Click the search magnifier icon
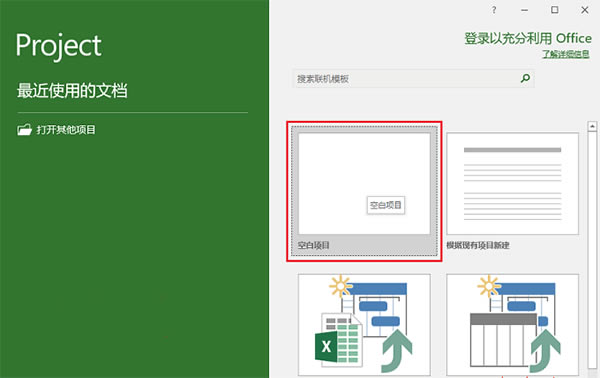600x378 pixels. 525,78
